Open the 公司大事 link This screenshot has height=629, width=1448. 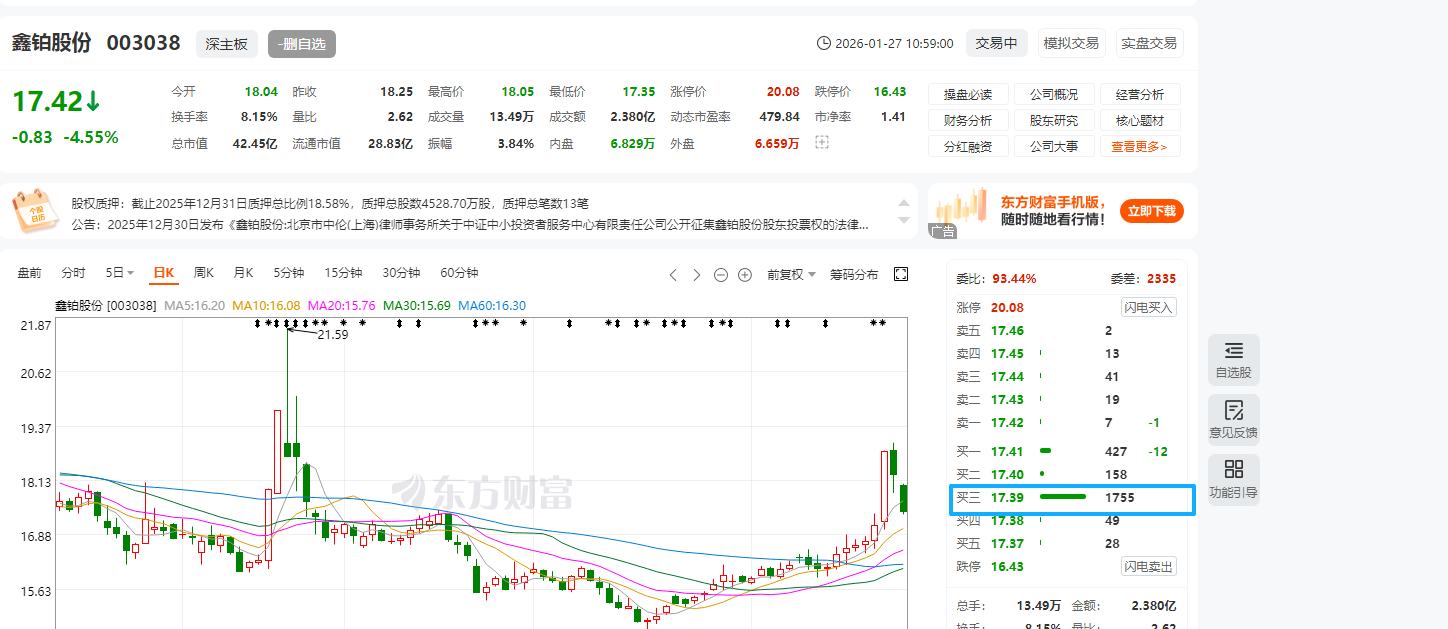[1054, 146]
